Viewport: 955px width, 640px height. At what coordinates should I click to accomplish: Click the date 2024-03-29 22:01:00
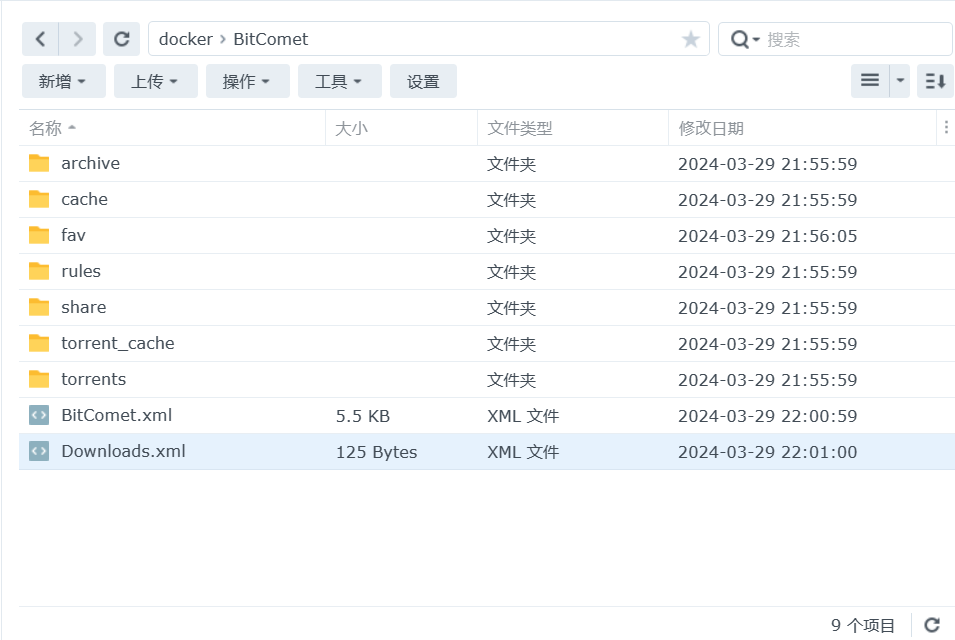click(767, 452)
